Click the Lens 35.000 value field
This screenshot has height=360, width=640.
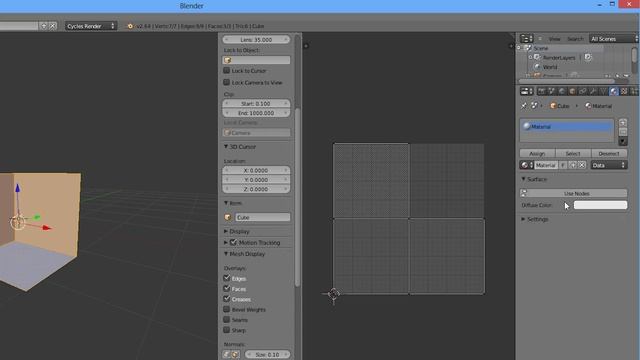click(256, 40)
